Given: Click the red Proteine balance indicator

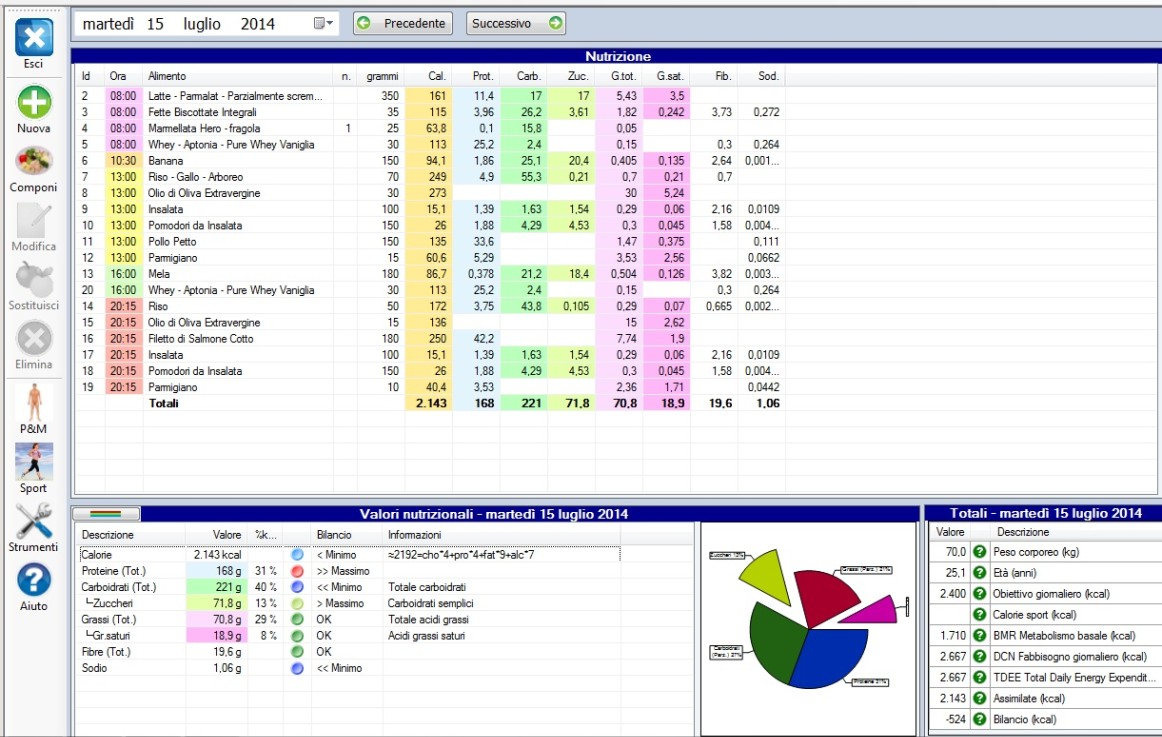Looking at the screenshot, I should (297, 570).
